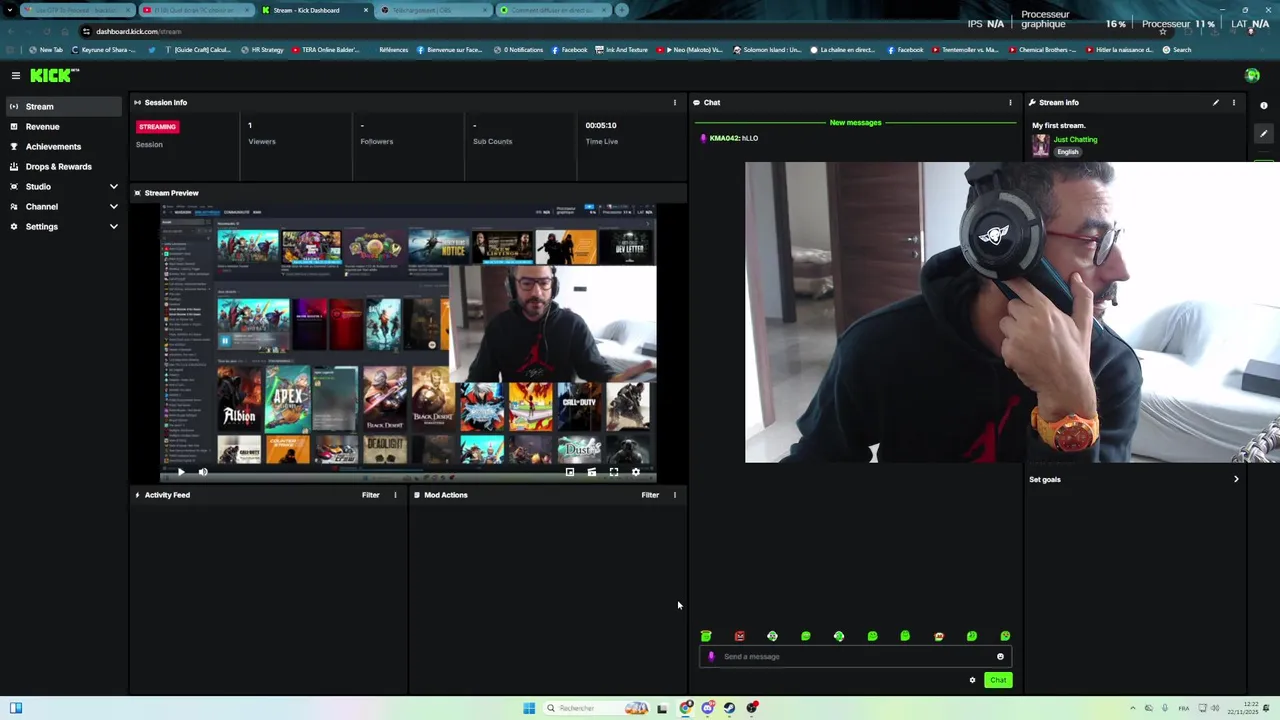Click the ninth quick emote in chat
1280x720 pixels.
click(972, 636)
